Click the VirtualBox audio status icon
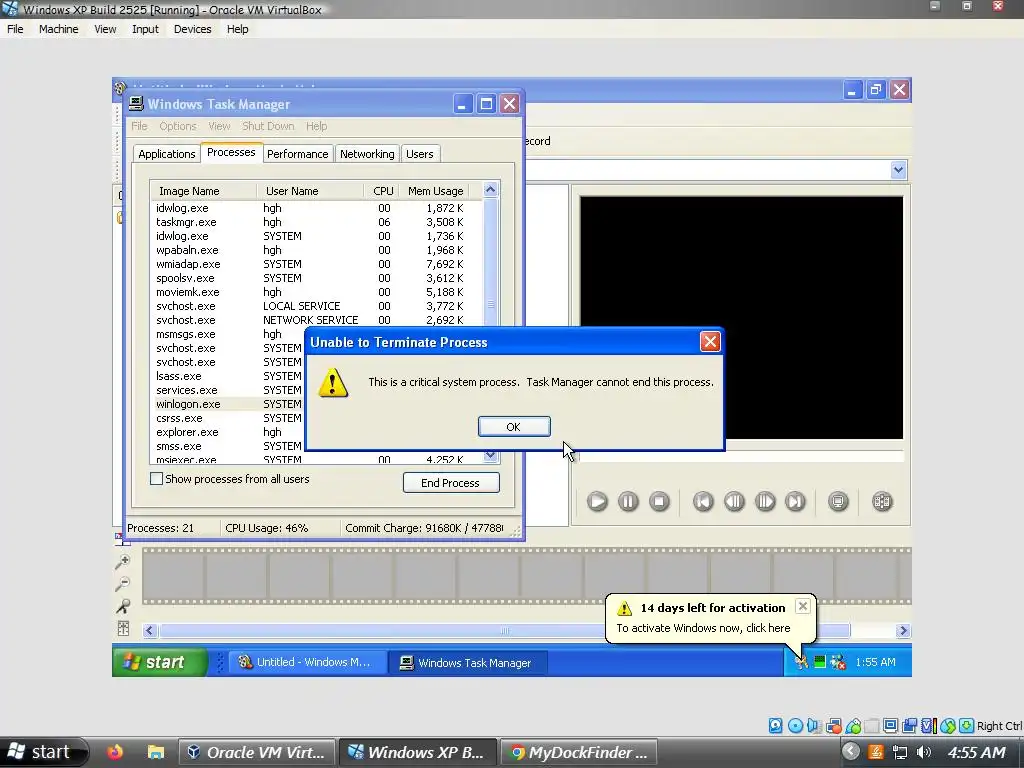1024x768 pixels. click(814, 726)
